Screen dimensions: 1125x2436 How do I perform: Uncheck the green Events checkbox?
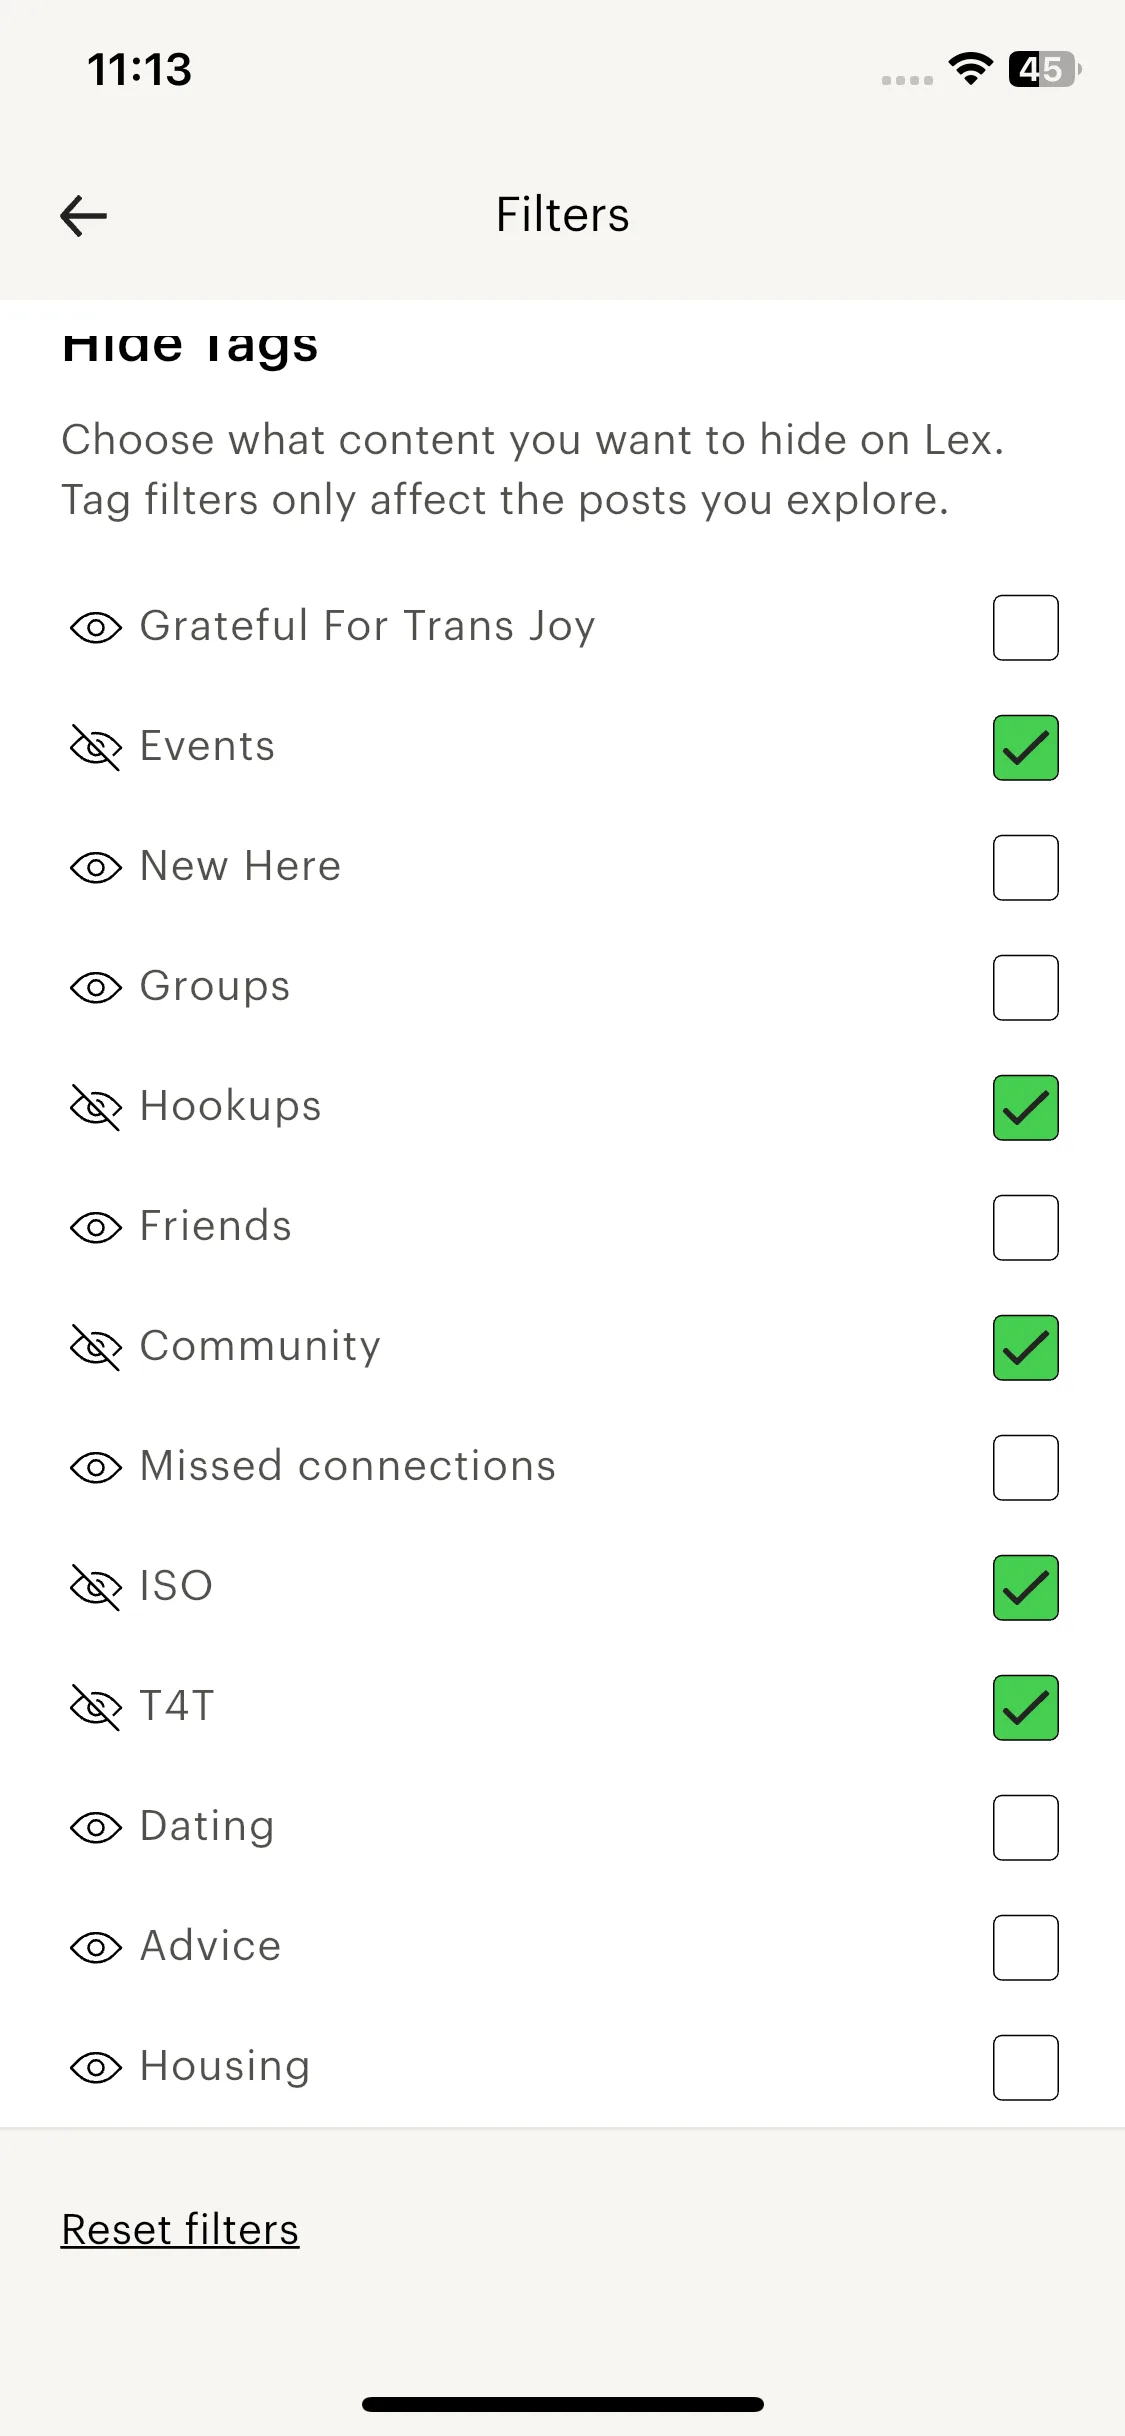click(x=1025, y=748)
